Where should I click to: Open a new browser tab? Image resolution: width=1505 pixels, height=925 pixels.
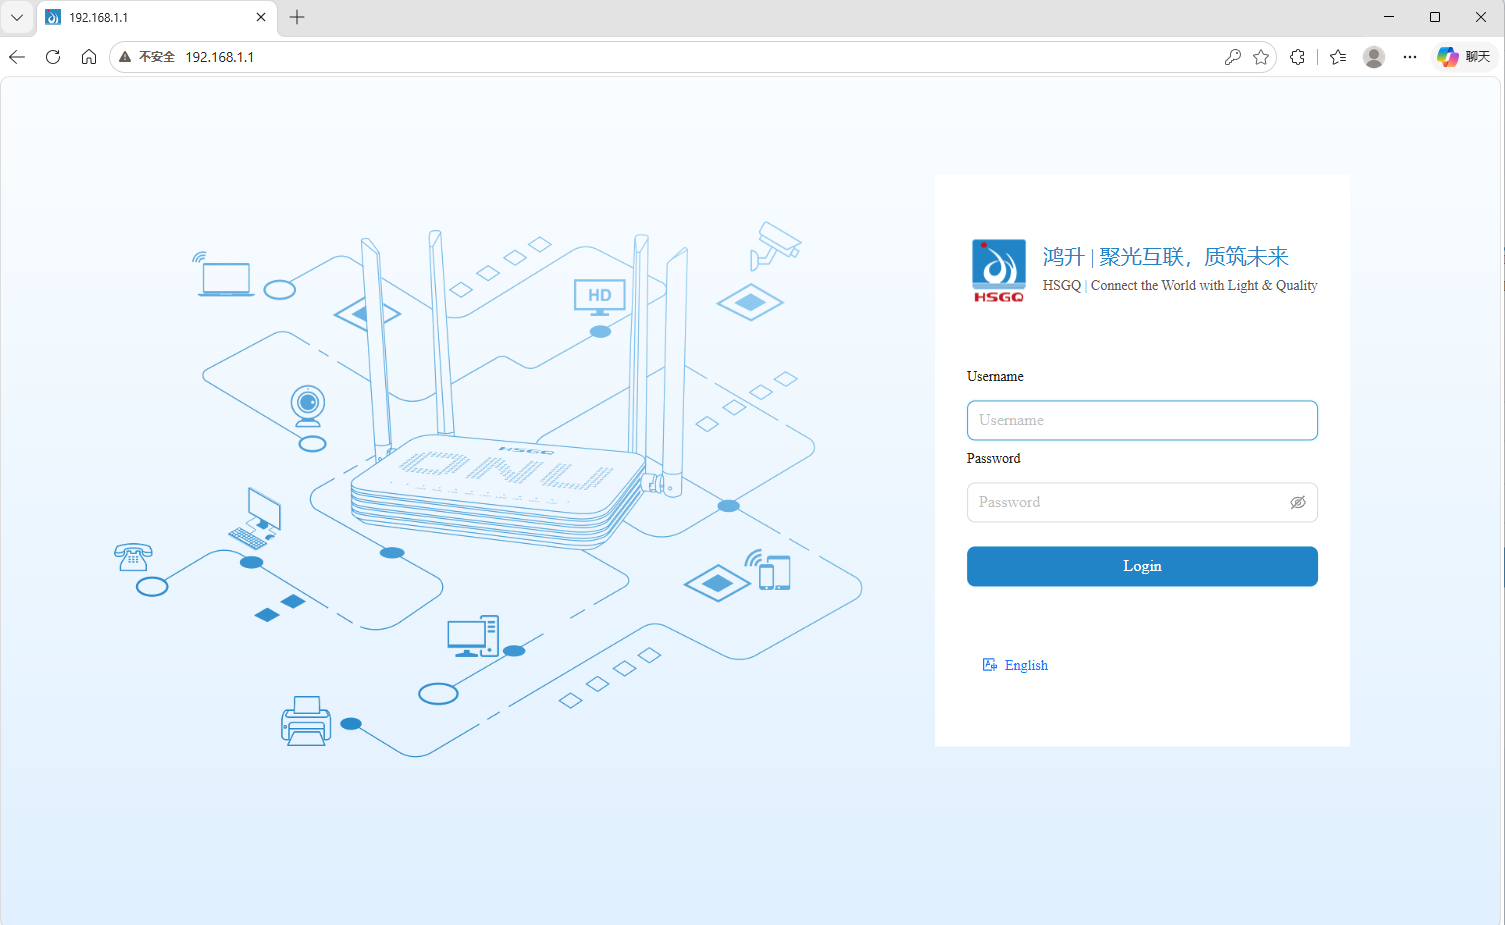(x=297, y=17)
